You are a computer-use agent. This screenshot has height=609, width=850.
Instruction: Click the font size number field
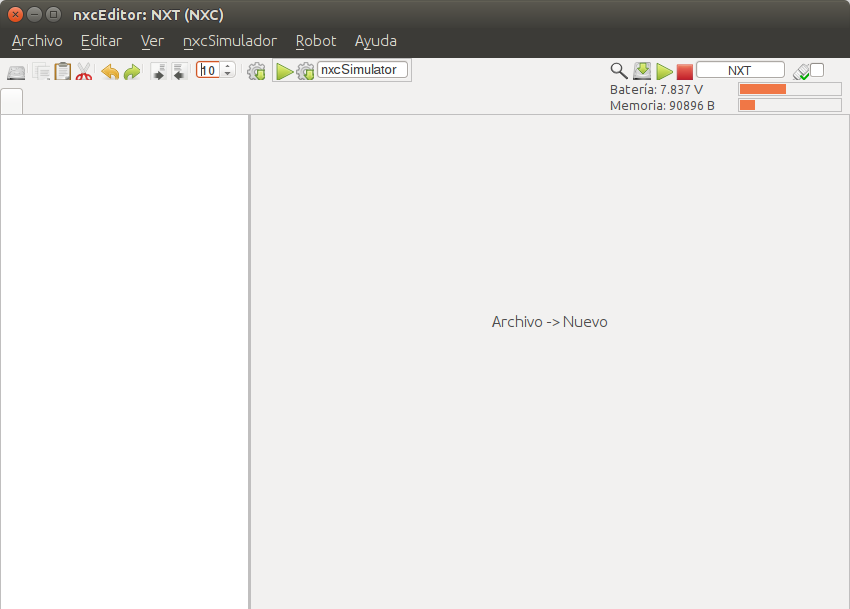[208, 70]
